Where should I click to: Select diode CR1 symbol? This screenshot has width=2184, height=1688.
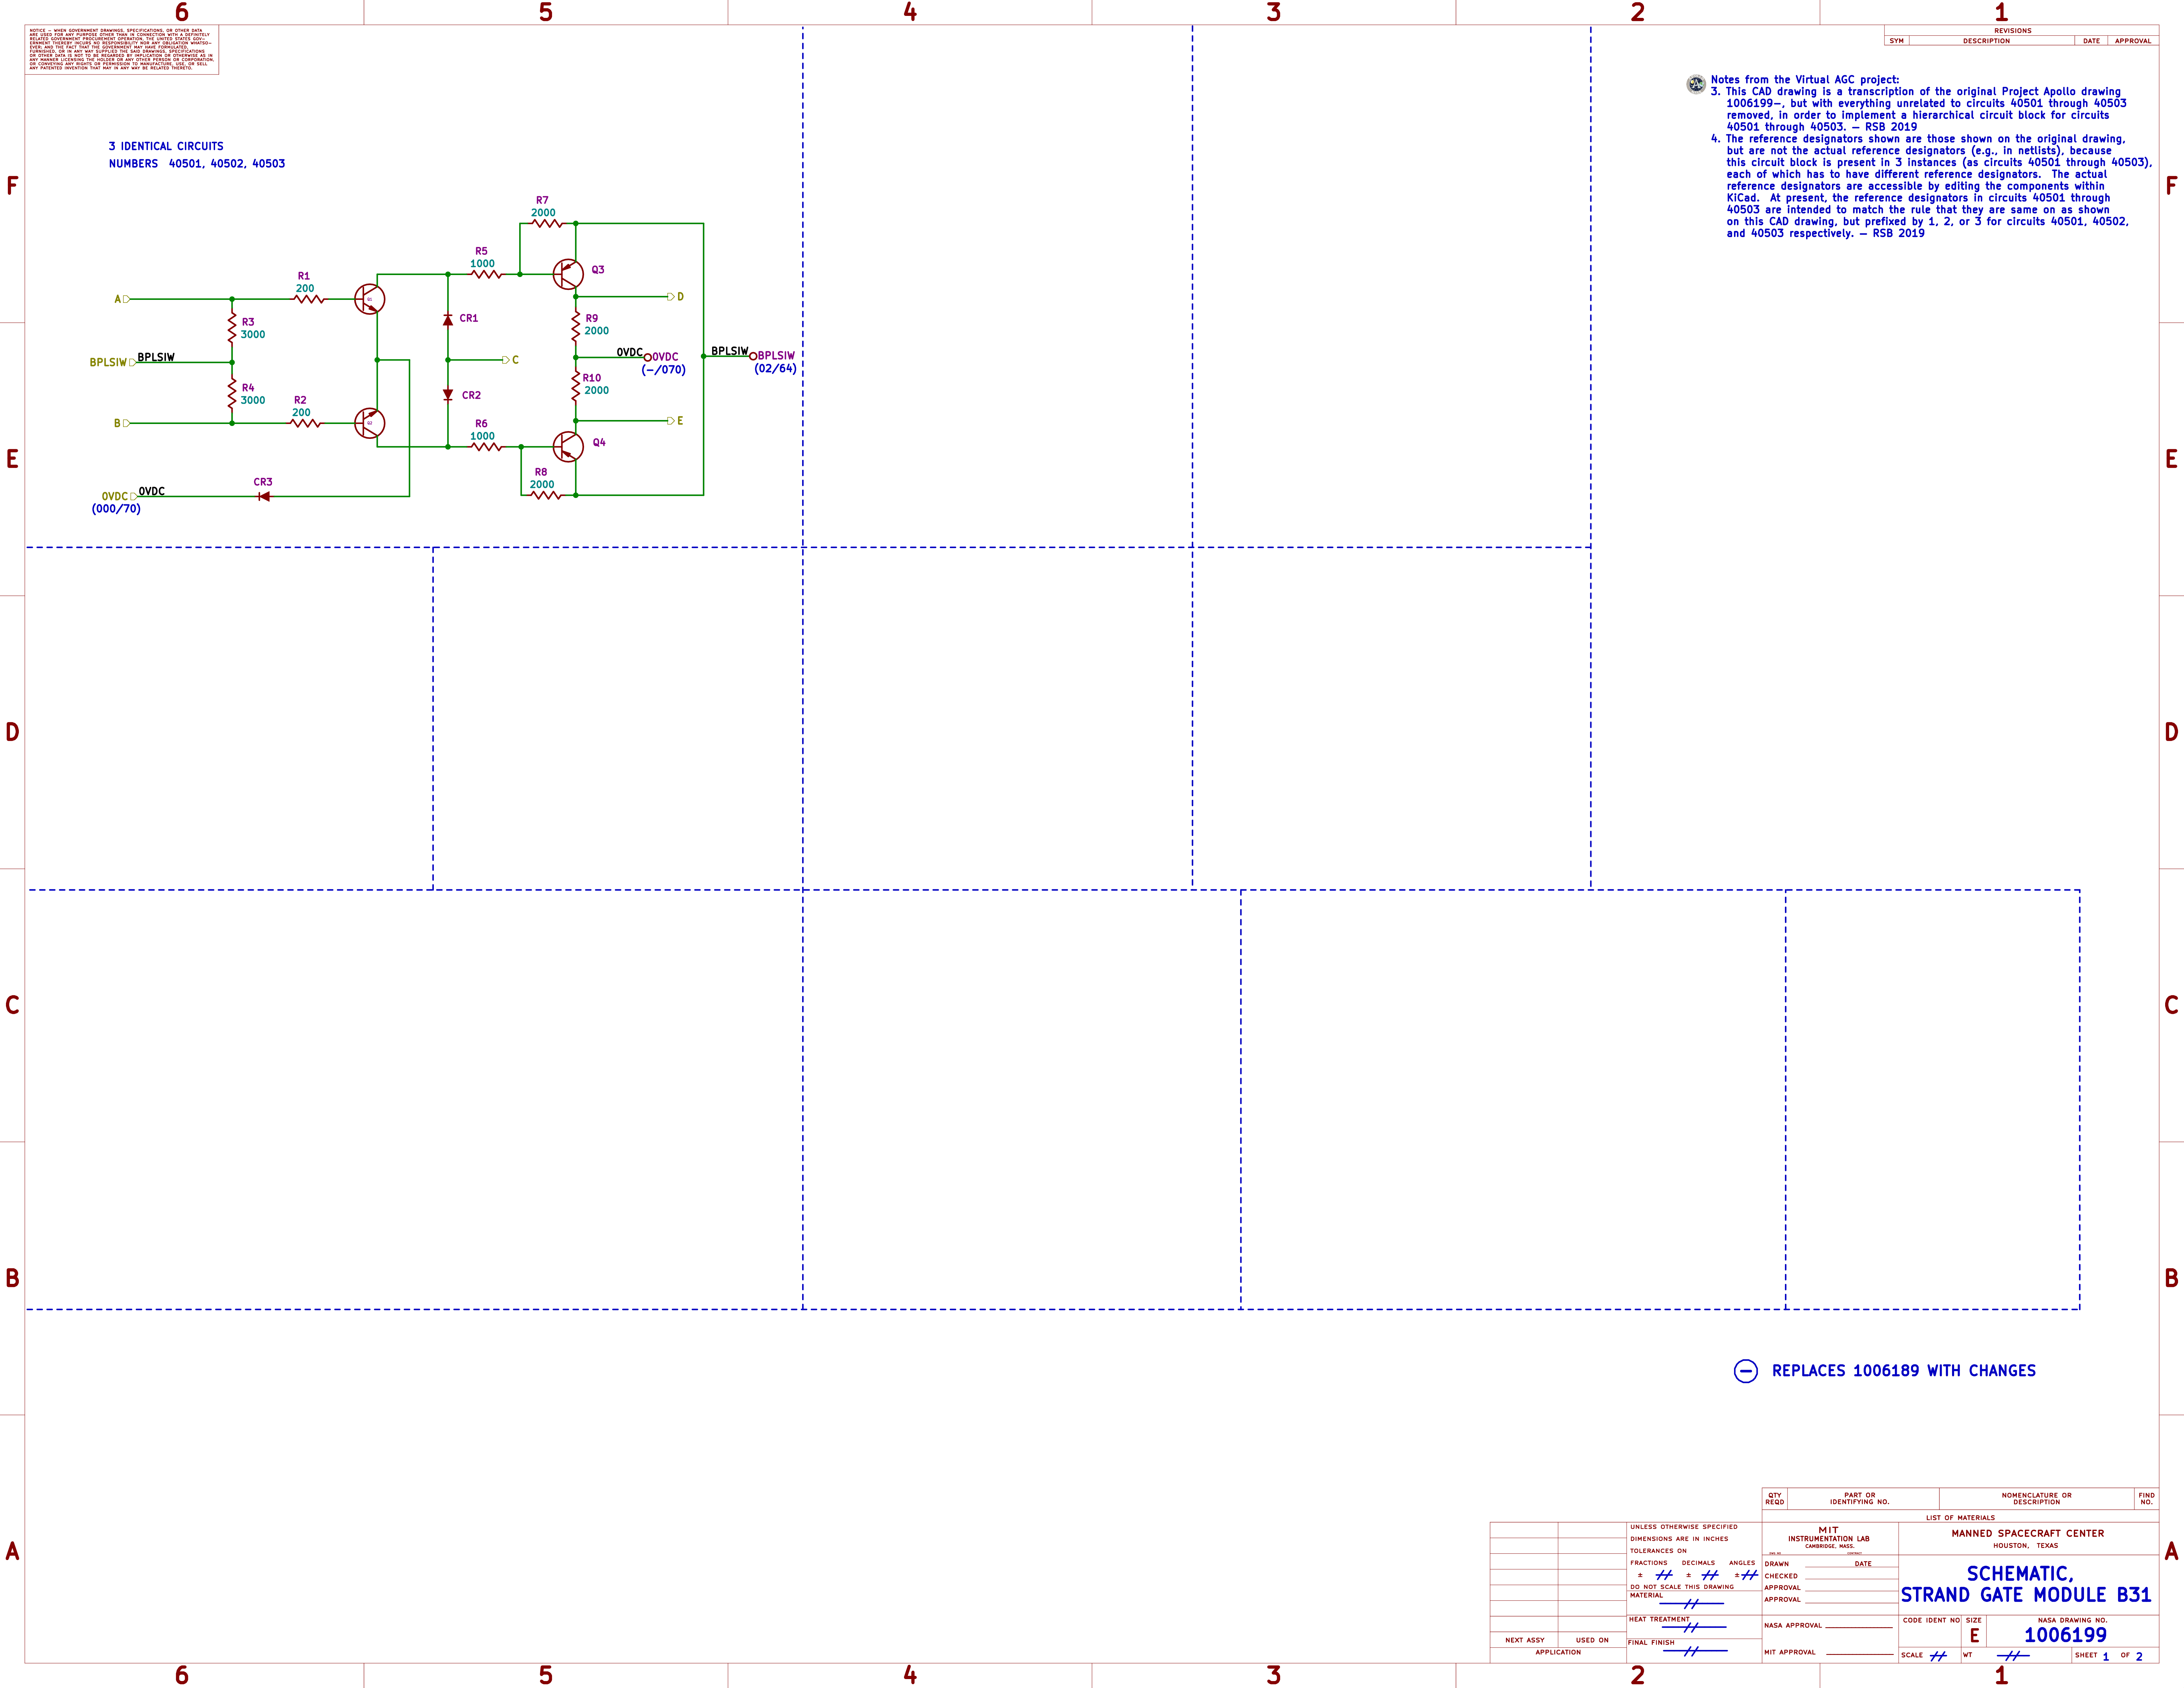(x=448, y=320)
